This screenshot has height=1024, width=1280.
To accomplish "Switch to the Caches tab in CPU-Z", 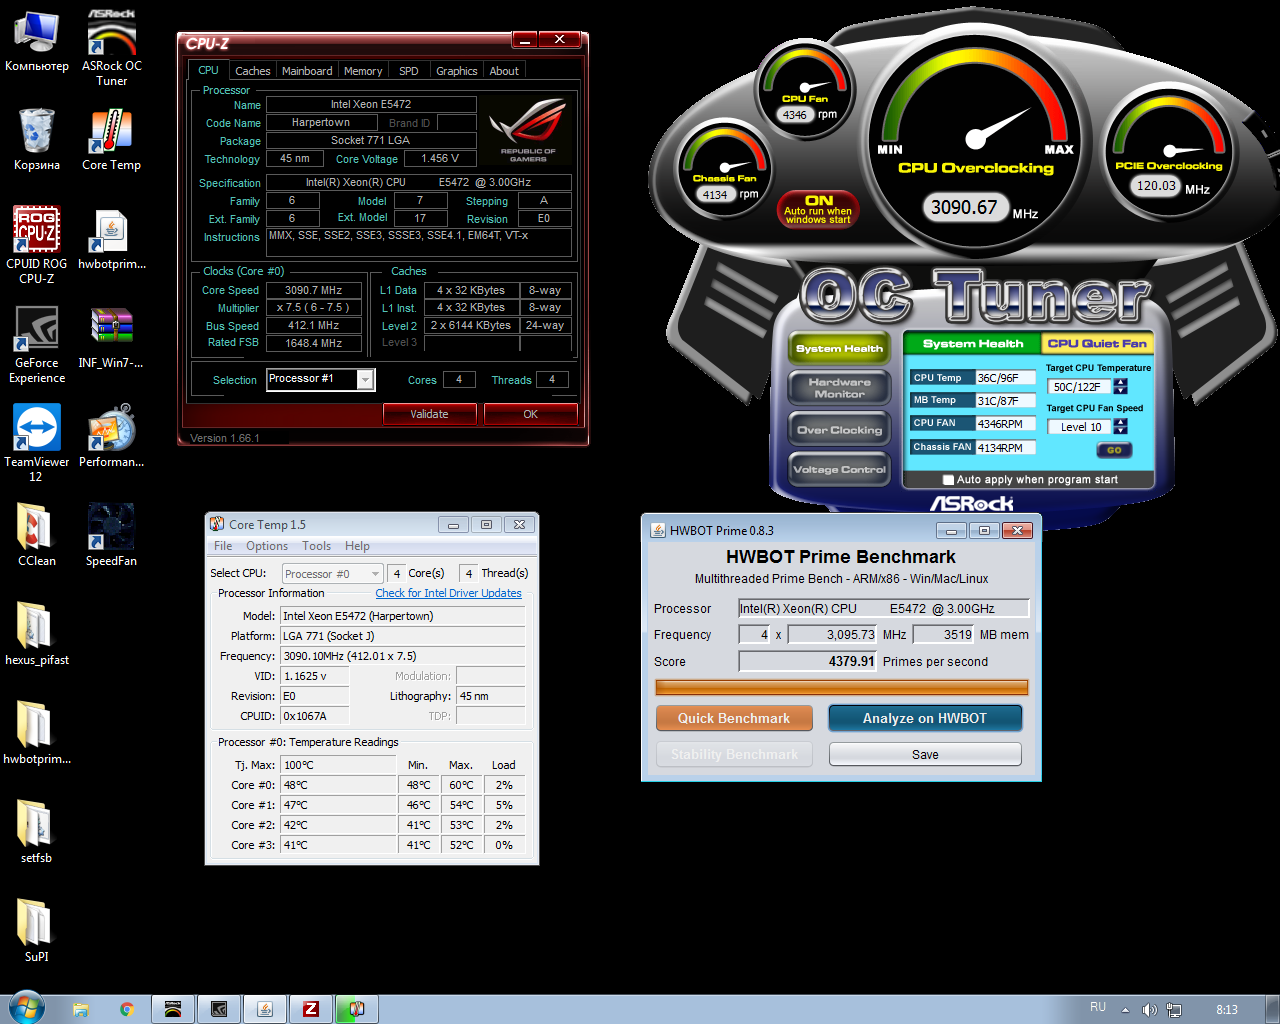I will 252,71.
